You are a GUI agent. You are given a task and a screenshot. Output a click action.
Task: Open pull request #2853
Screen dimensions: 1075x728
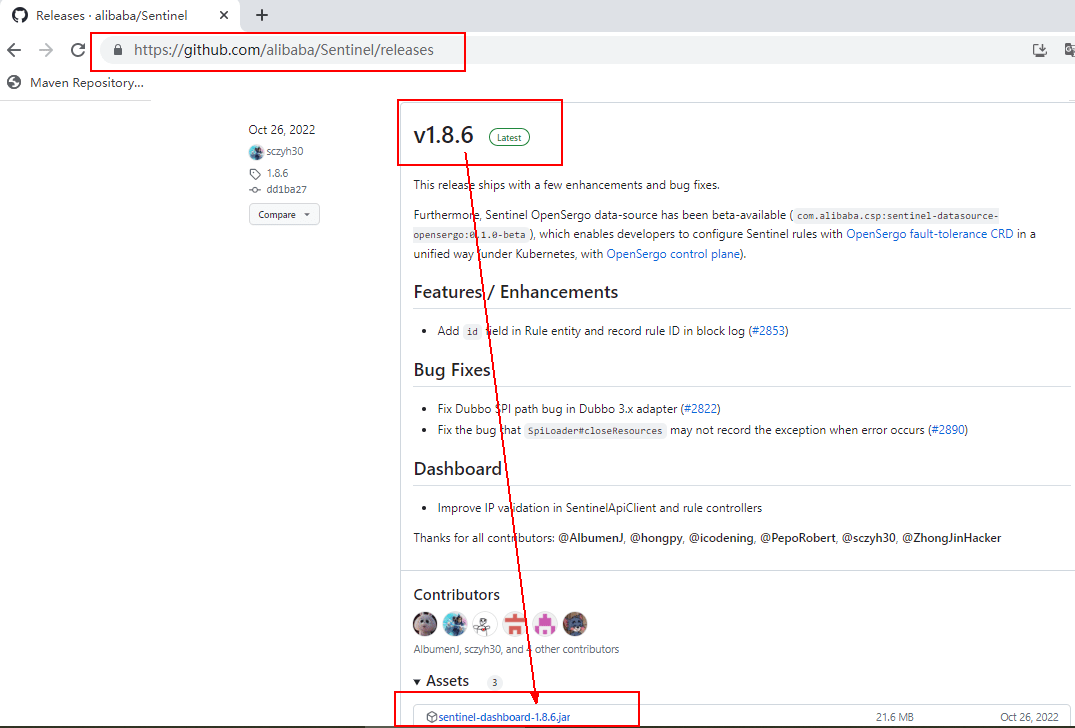pyautogui.click(x=768, y=331)
